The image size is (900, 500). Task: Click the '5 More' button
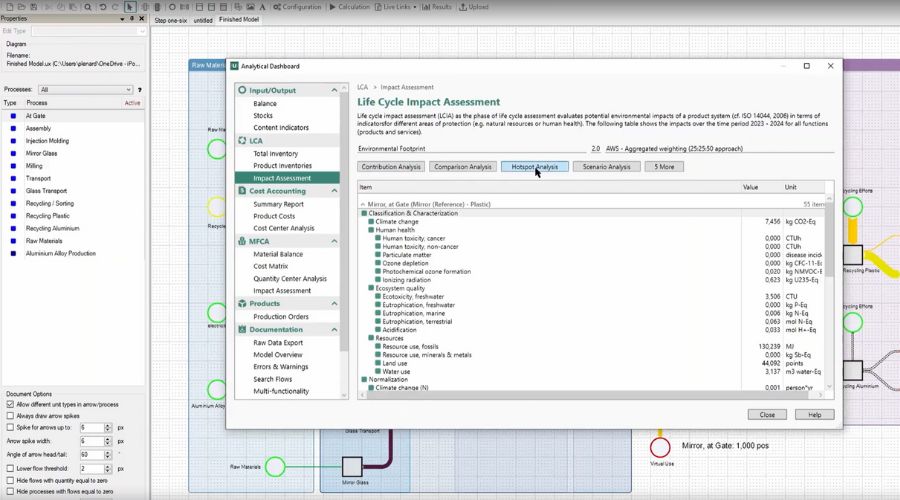tap(664, 167)
